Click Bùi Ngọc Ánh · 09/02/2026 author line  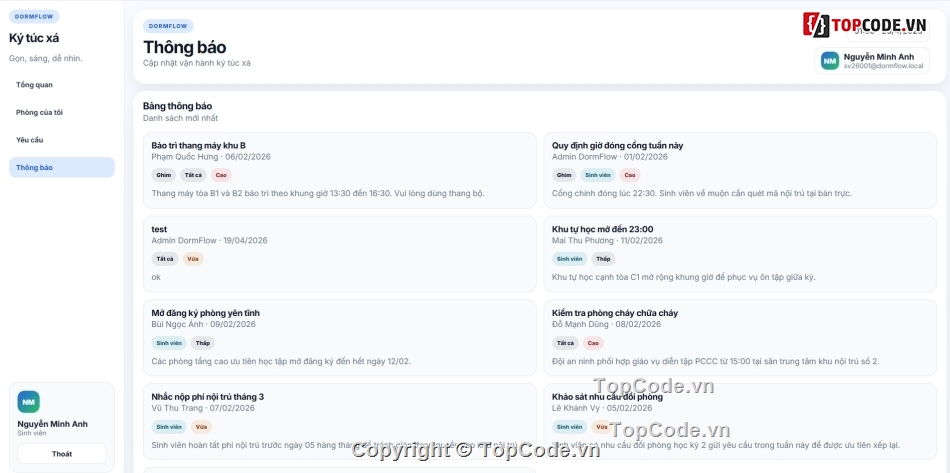(x=204, y=324)
